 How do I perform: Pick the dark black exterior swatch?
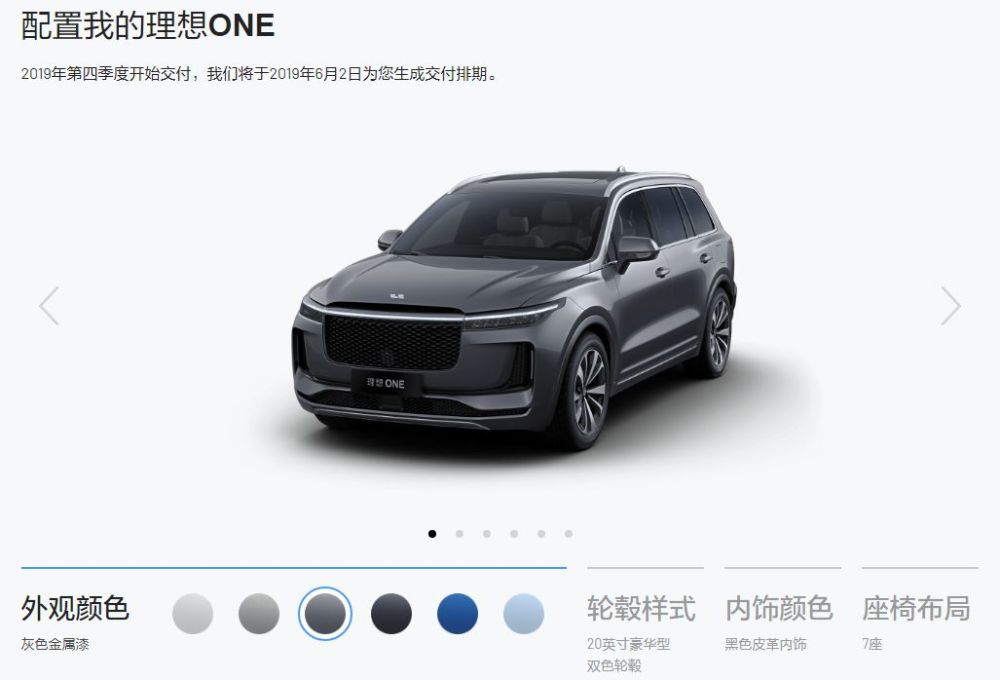pos(392,614)
